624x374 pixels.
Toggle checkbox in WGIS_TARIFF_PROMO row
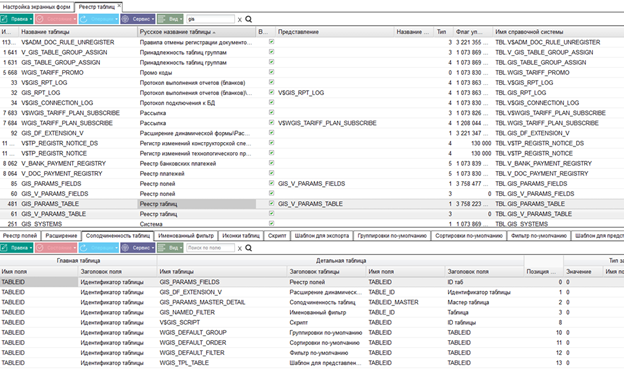[x=271, y=72]
